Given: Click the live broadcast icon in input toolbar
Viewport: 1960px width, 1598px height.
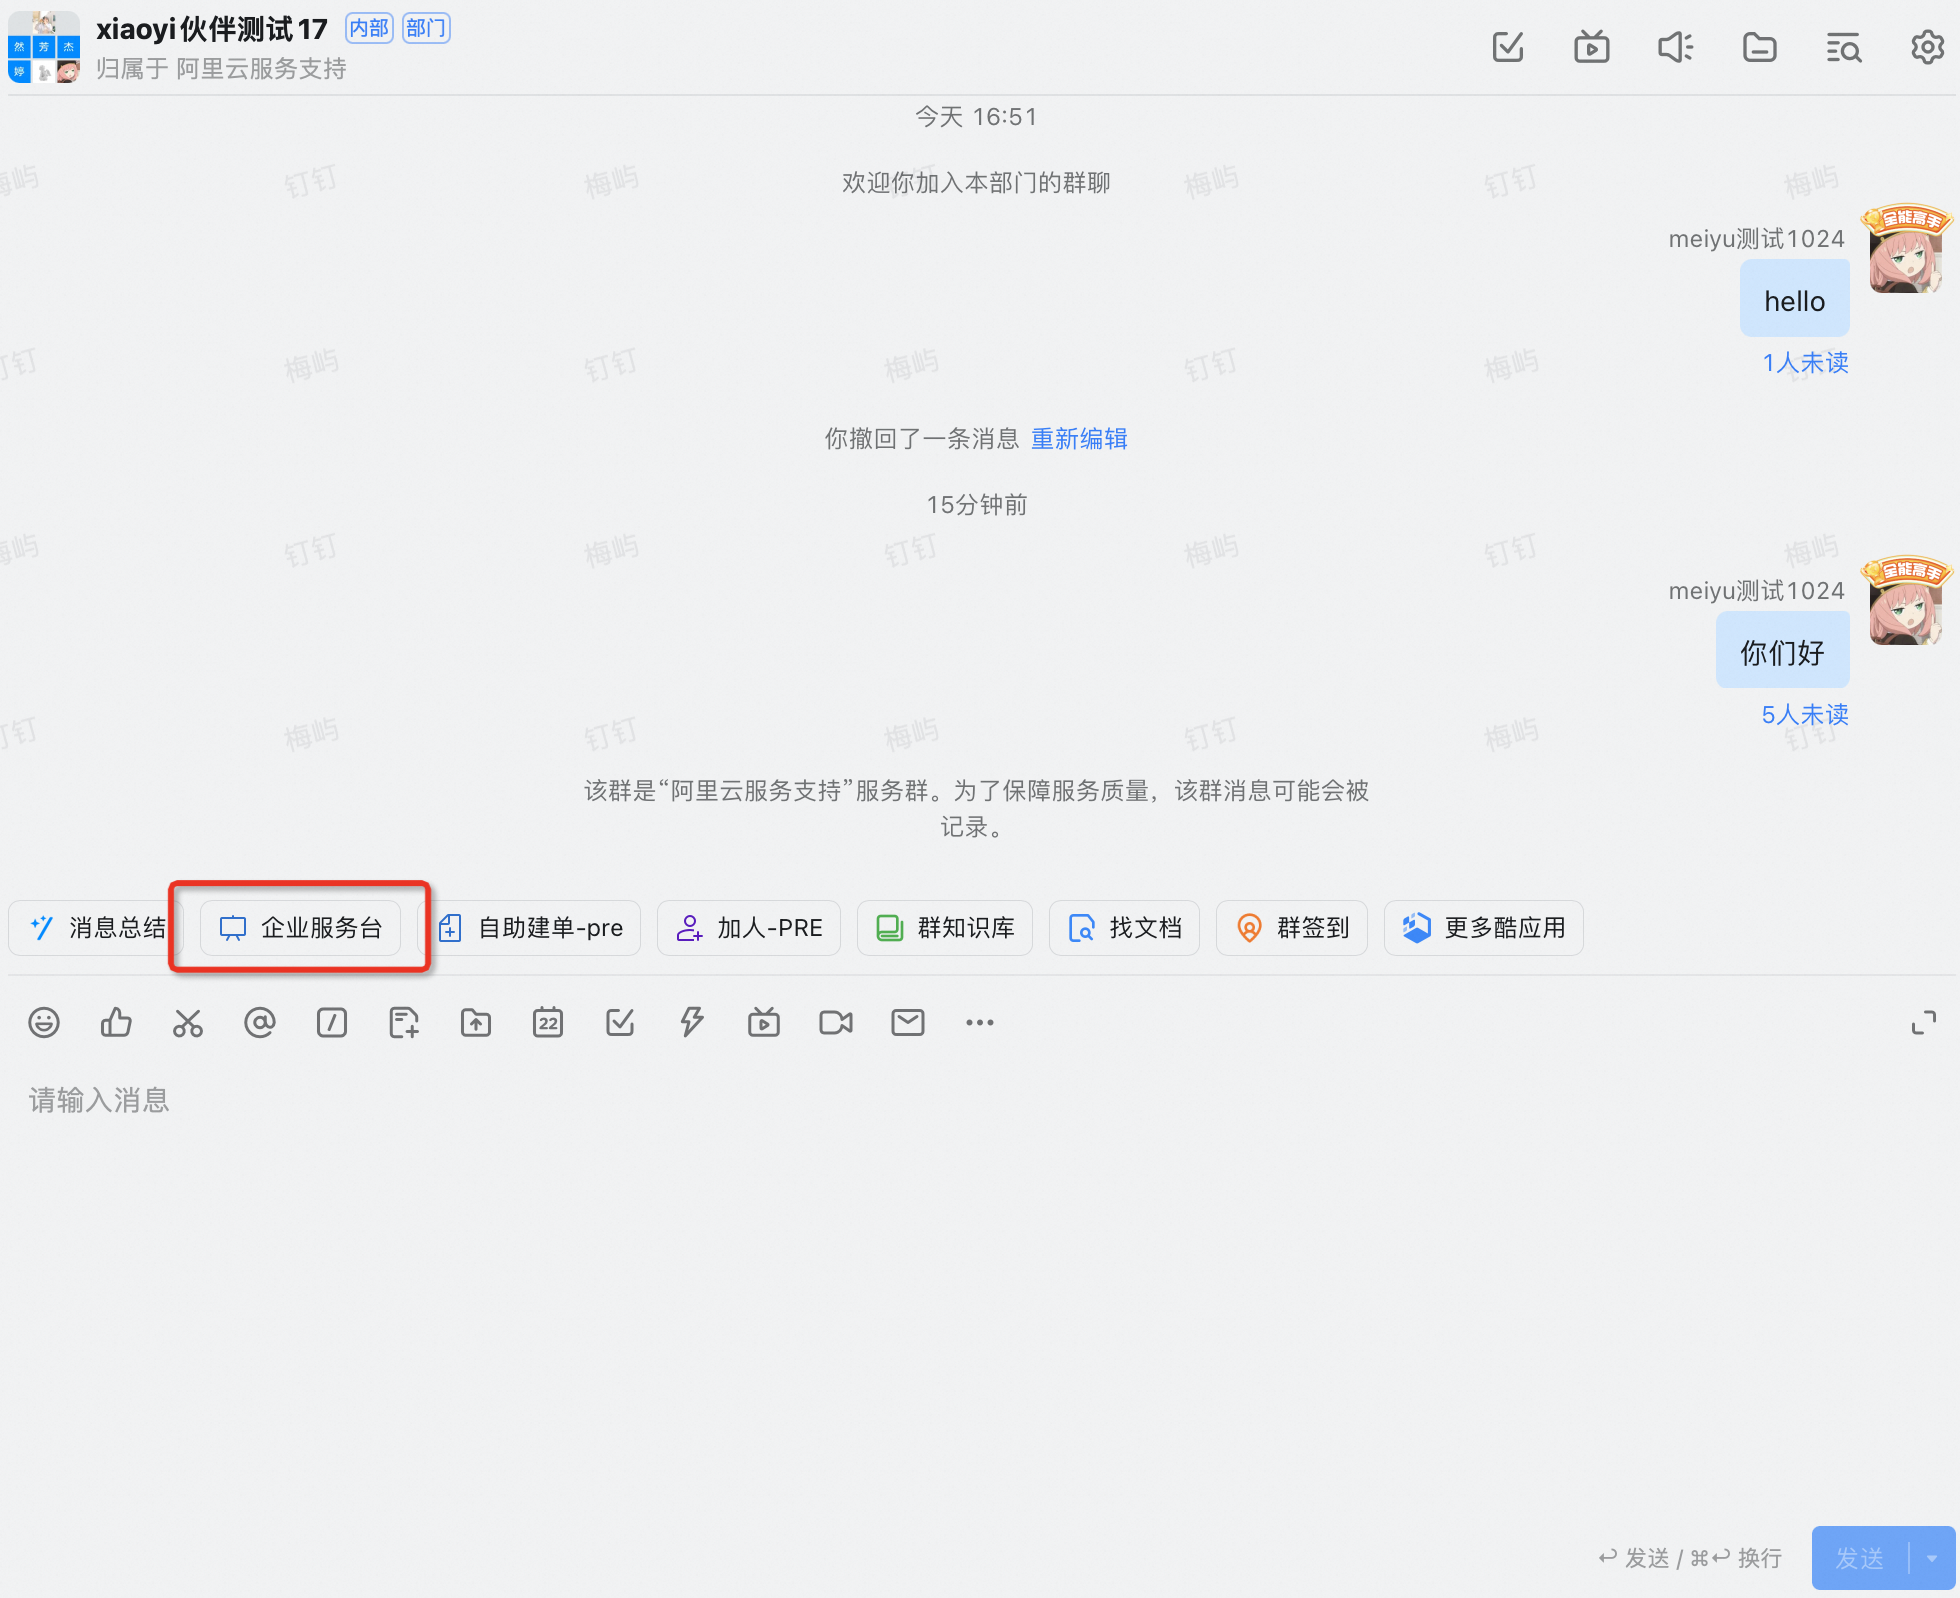Looking at the screenshot, I should (764, 1022).
